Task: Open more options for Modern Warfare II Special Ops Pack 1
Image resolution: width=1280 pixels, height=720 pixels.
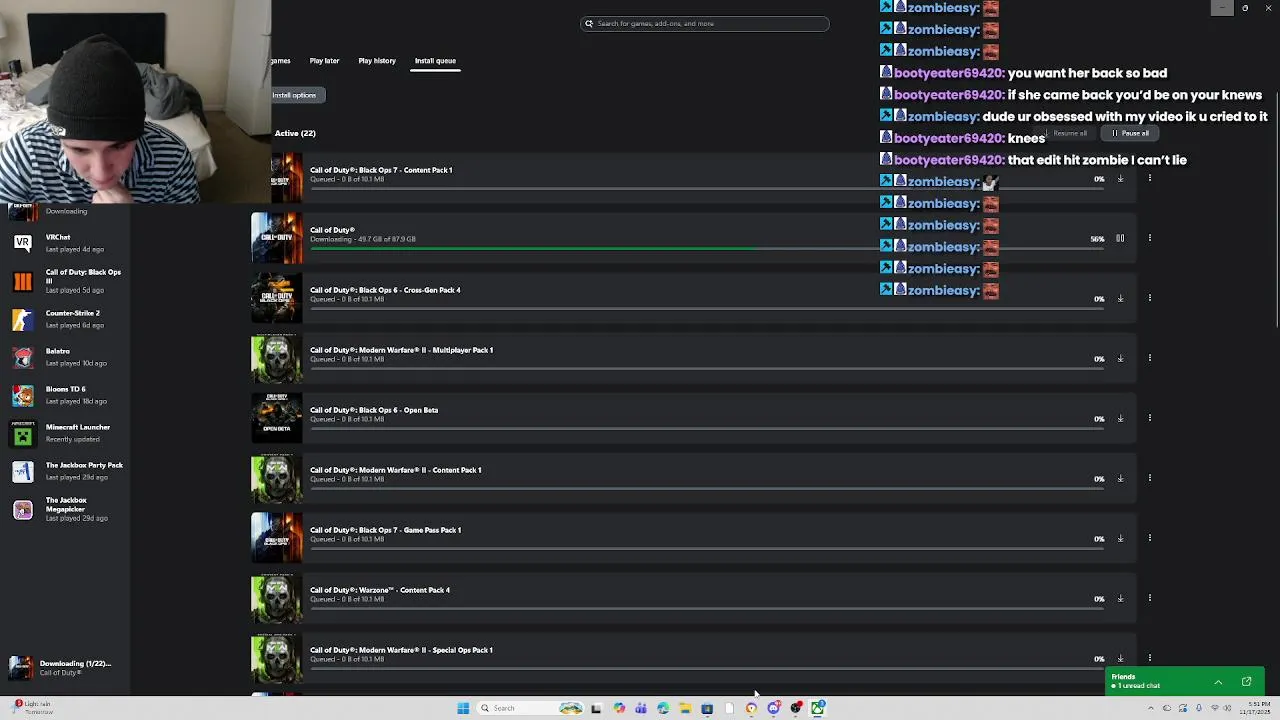Action: (x=1150, y=658)
